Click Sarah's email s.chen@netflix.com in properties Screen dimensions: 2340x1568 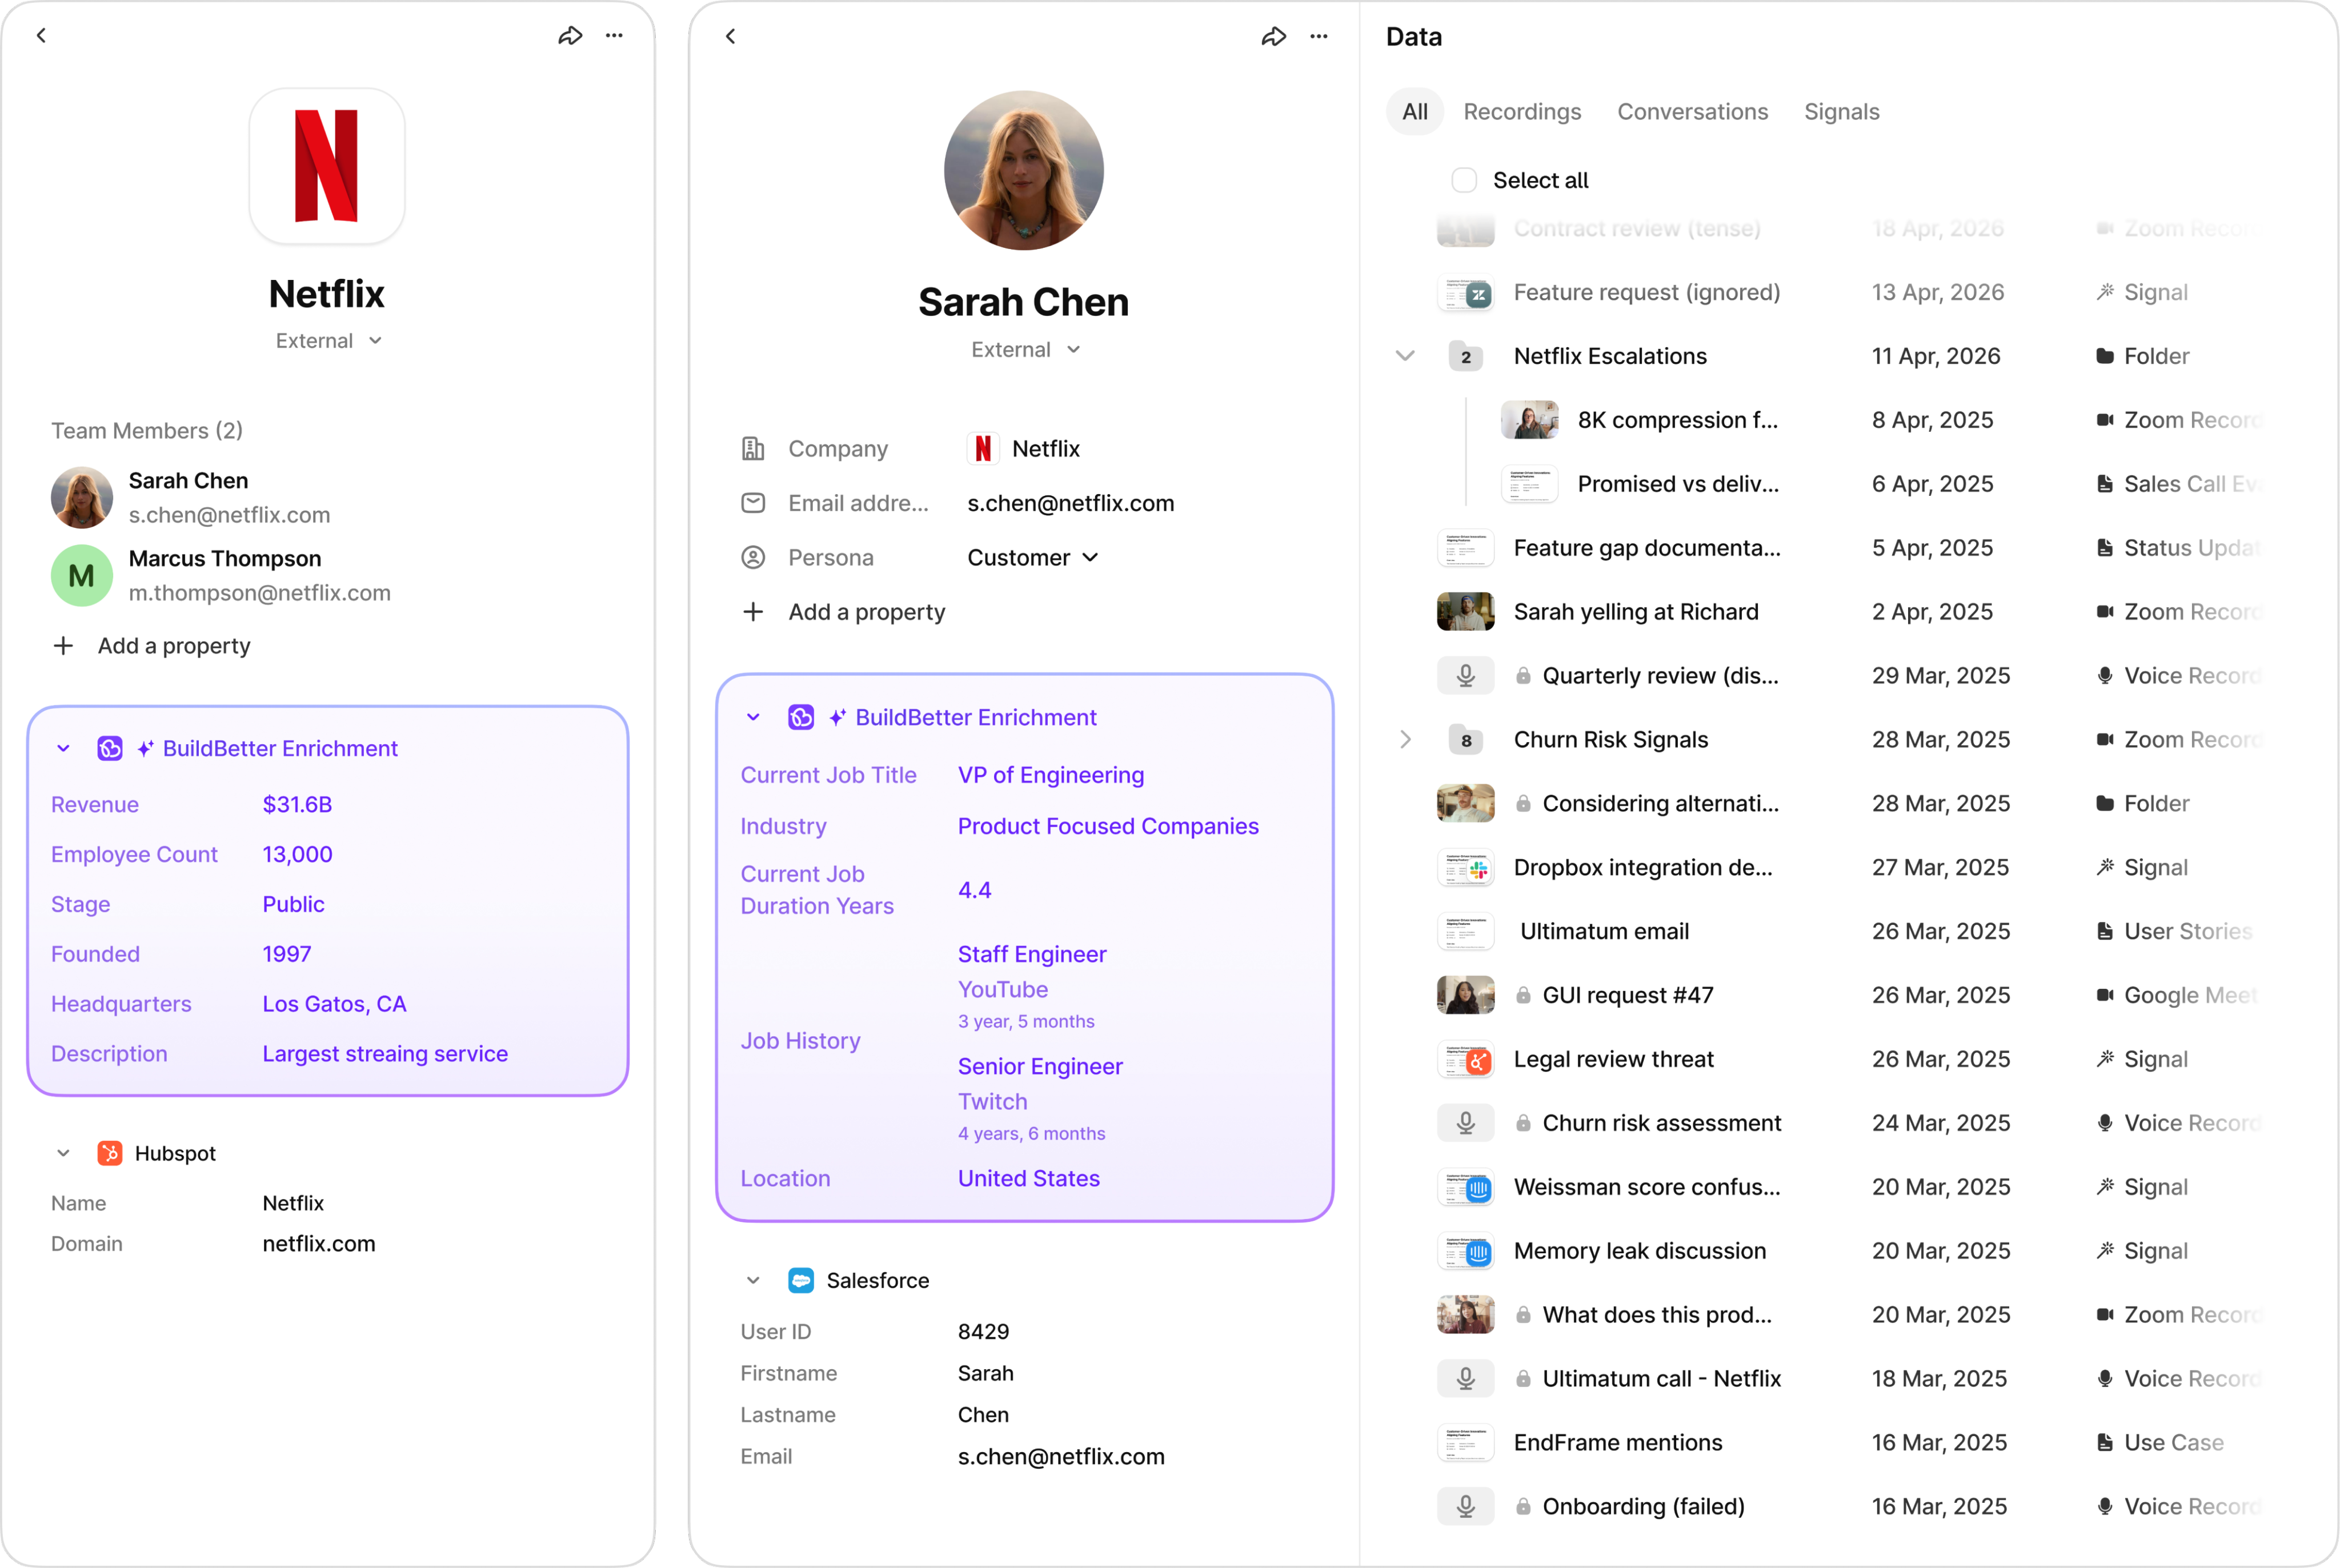1070,503
